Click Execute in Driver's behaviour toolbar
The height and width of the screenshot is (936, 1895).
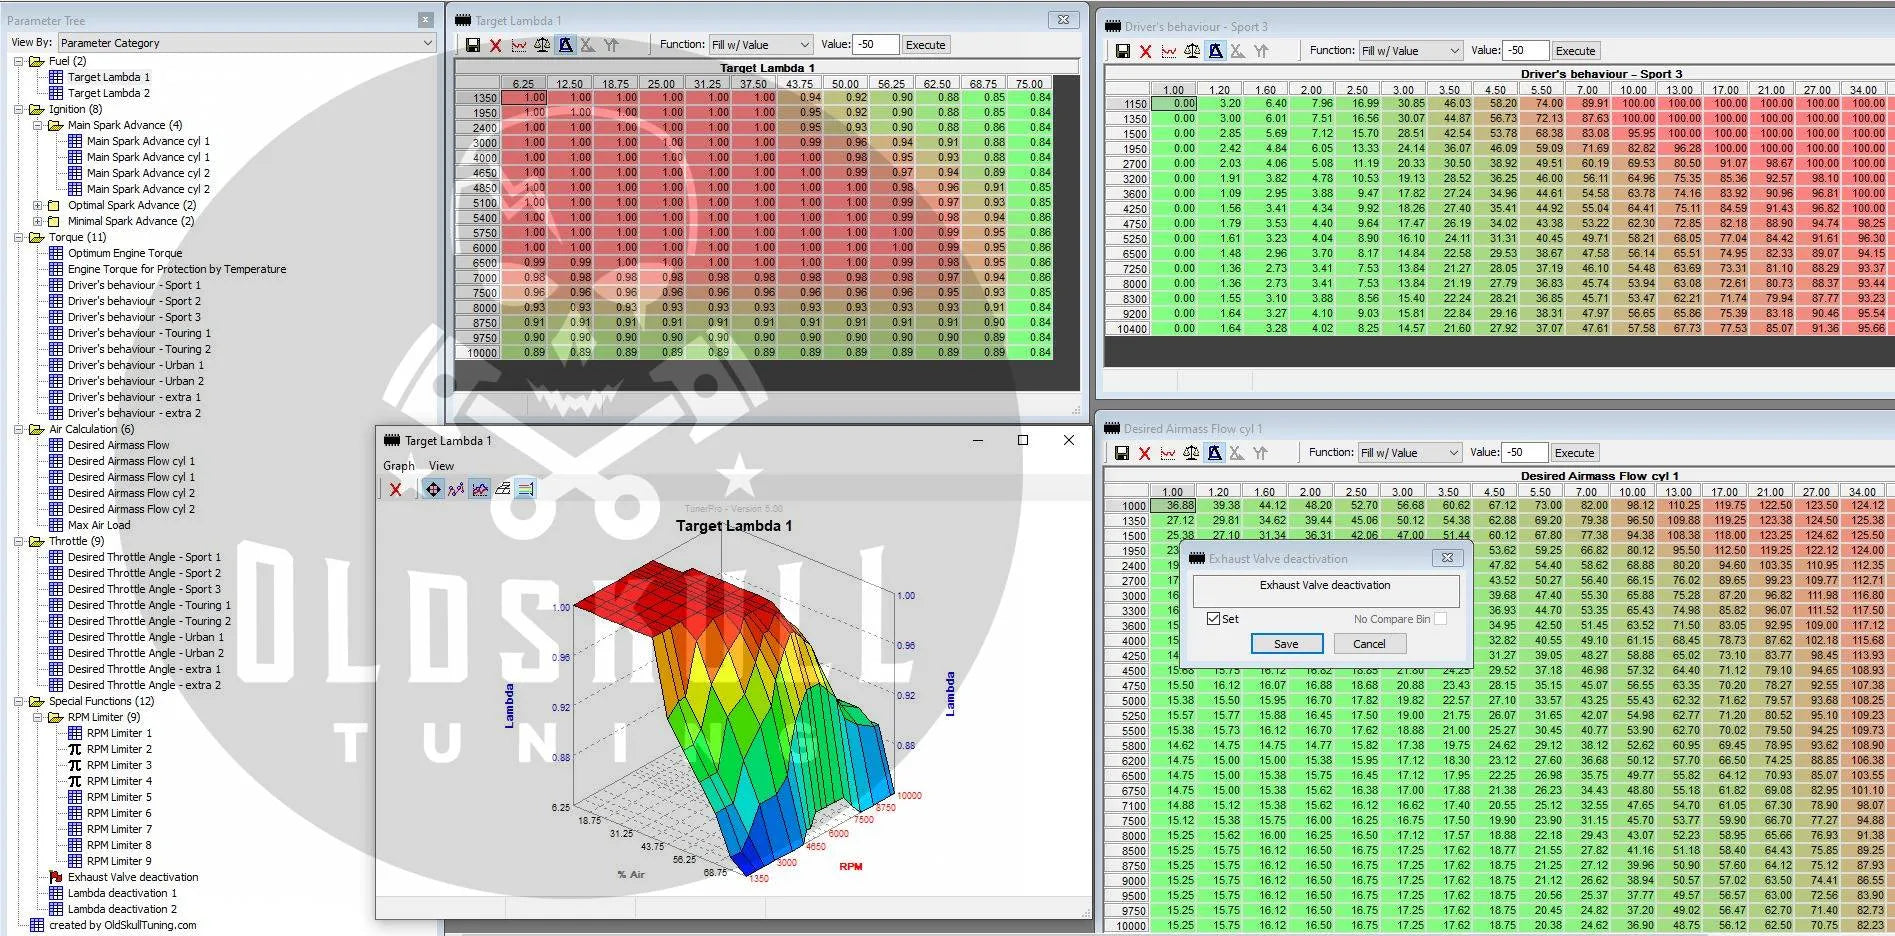click(1575, 51)
